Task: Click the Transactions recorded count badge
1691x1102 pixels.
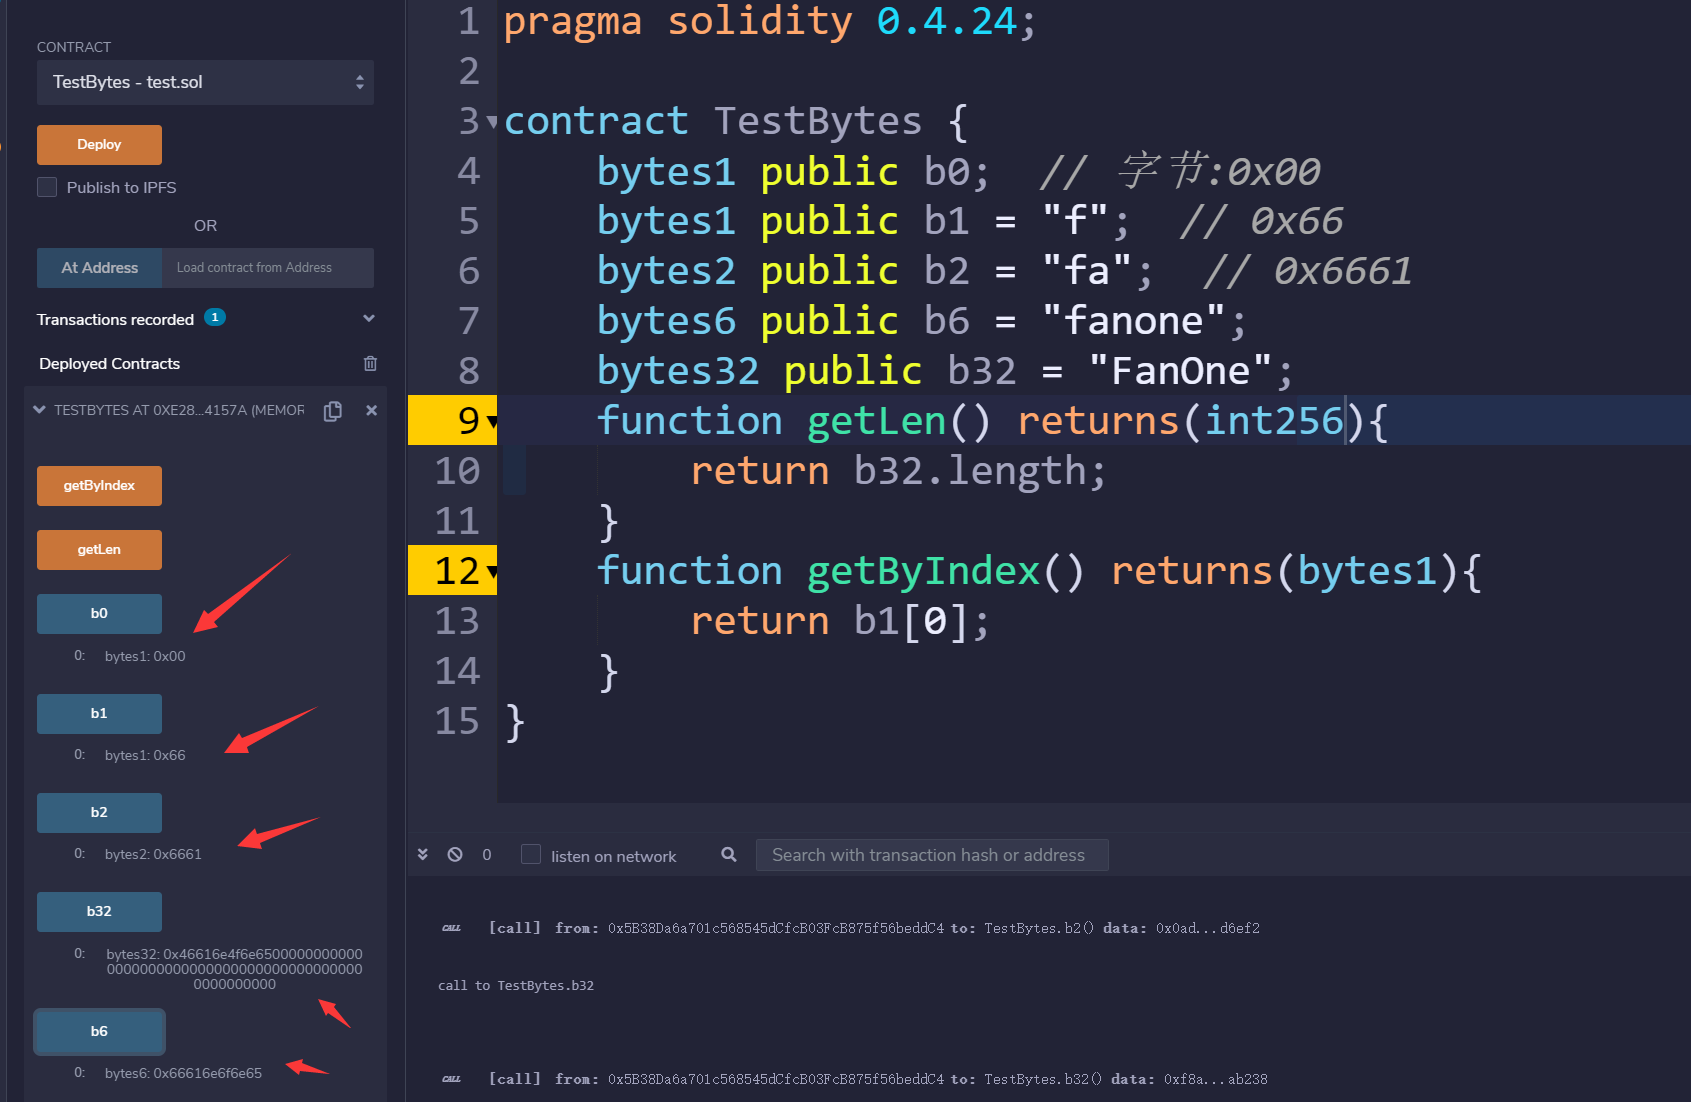Action: coord(215,317)
